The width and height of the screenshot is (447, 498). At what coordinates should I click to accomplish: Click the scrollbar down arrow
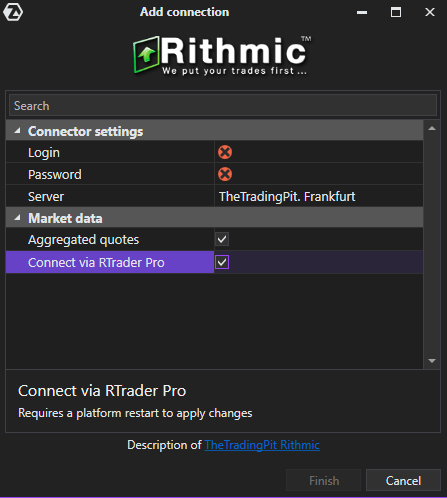pyautogui.click(x=432, y=361)
